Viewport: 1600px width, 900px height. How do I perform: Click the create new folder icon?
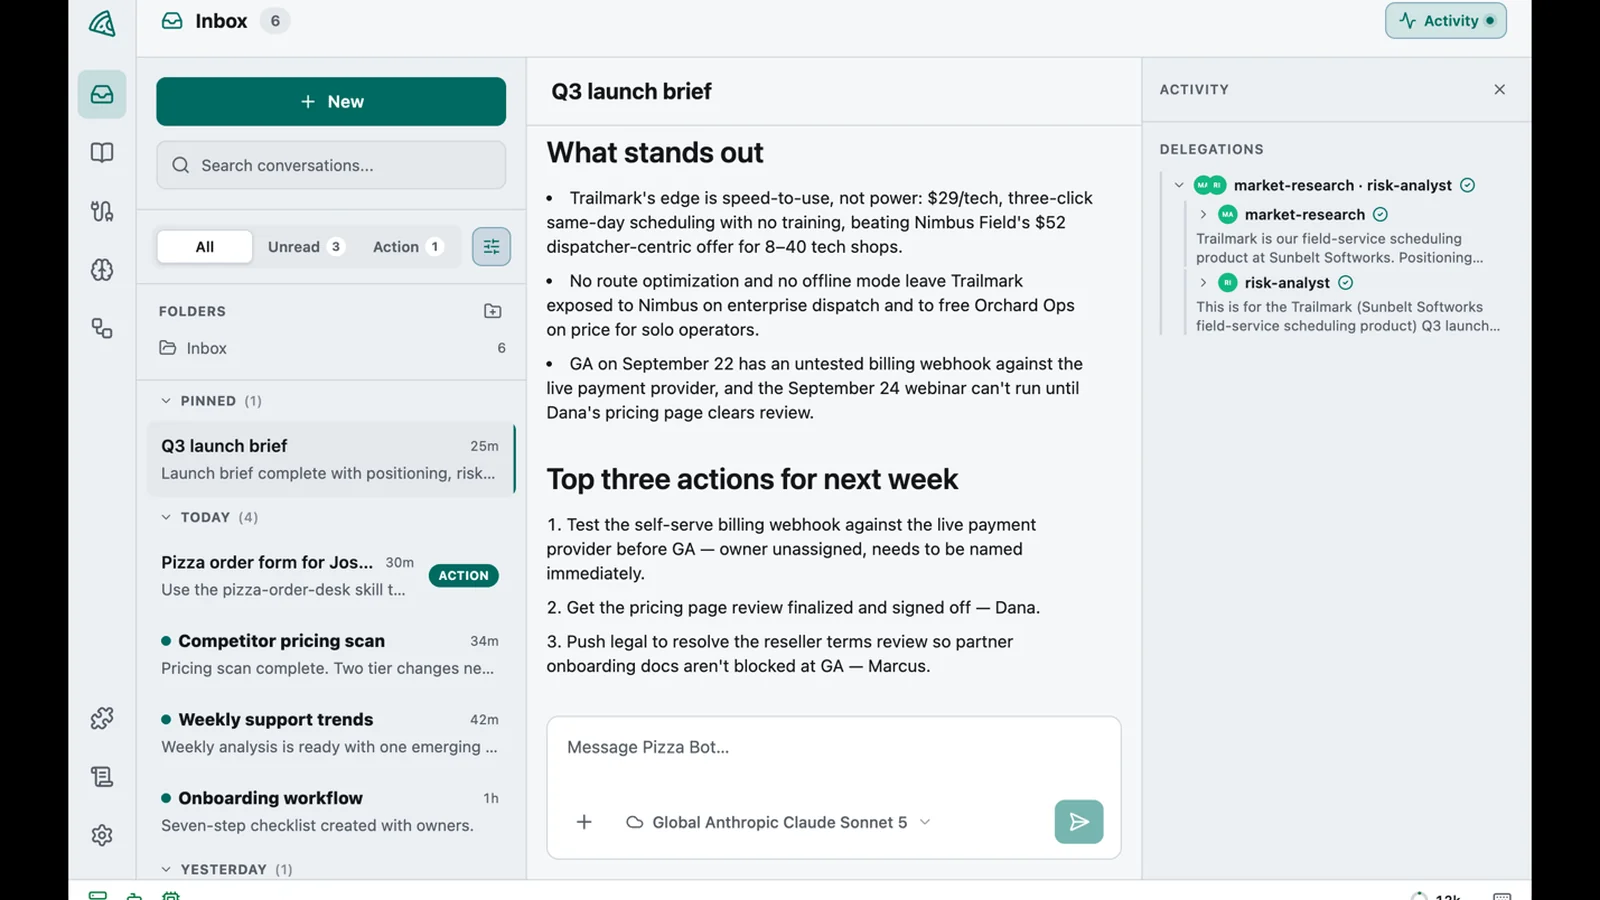(x=493, y=311)
